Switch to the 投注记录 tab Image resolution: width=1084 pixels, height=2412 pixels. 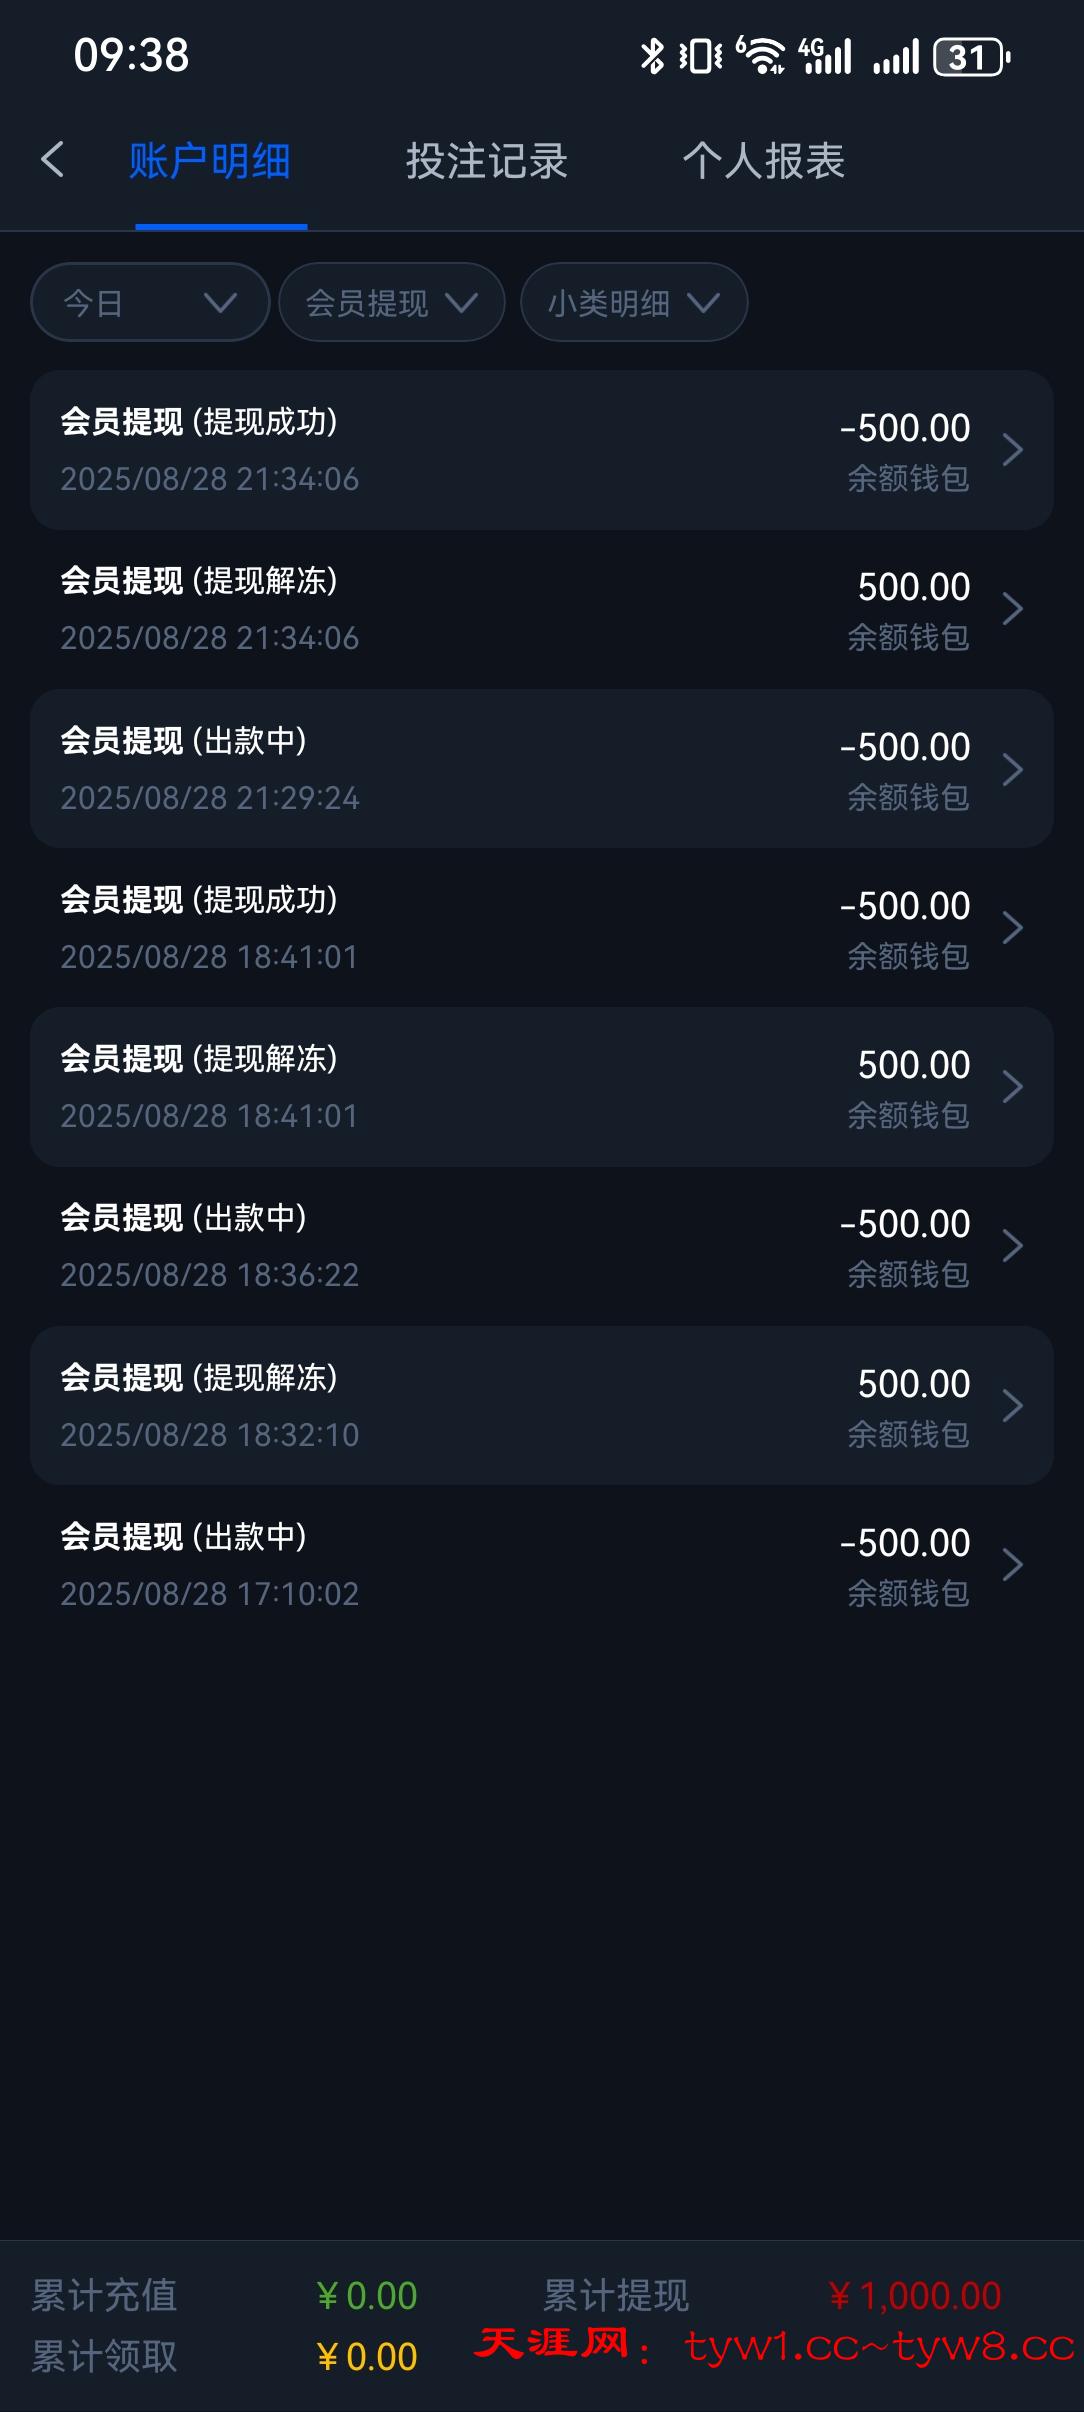[486, 161]
